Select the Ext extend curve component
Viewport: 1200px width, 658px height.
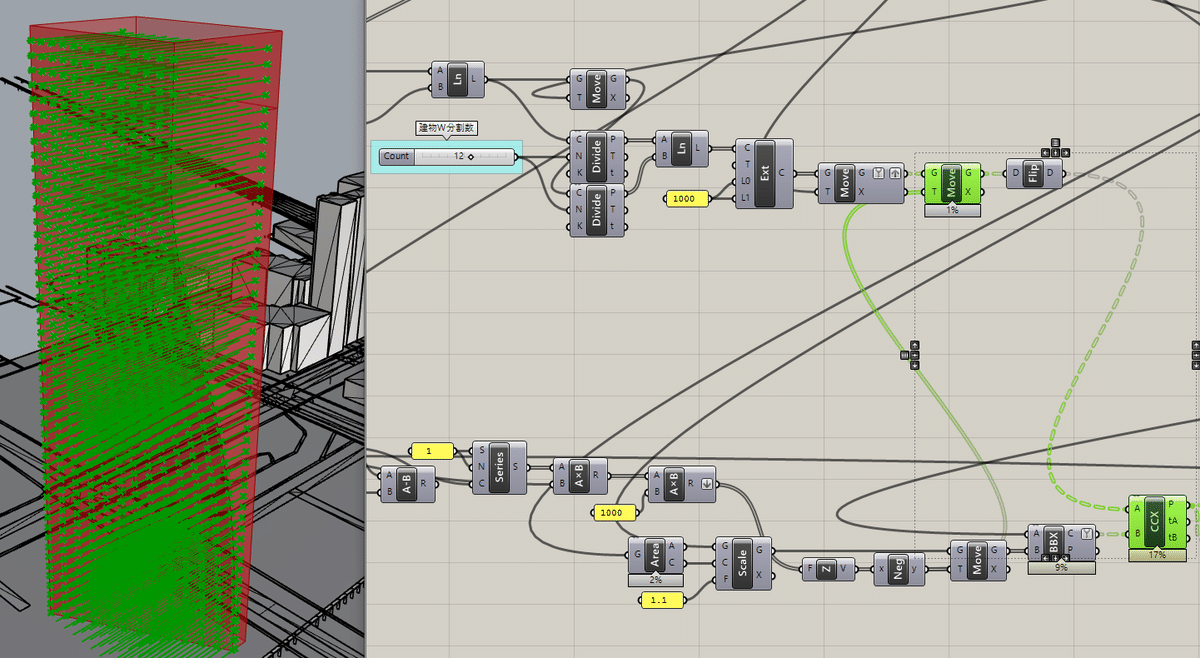764,173
